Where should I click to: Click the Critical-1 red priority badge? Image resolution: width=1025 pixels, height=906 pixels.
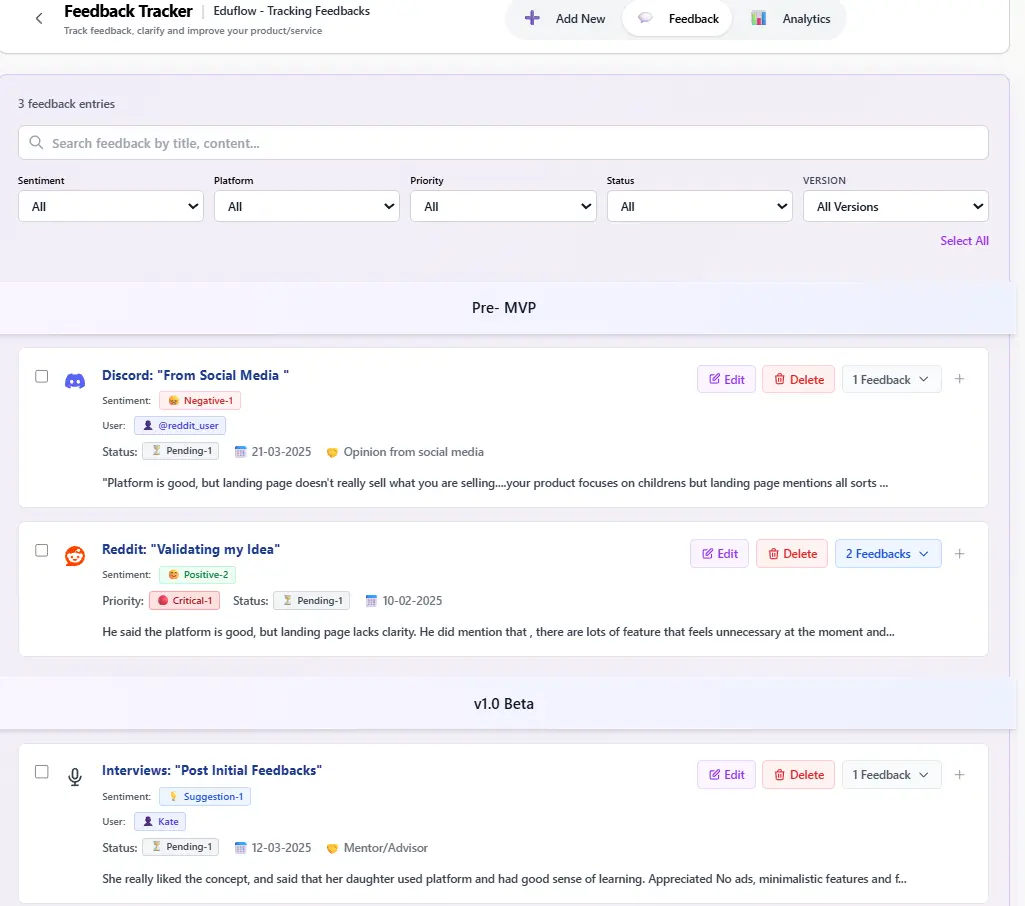tap(184, 601)
